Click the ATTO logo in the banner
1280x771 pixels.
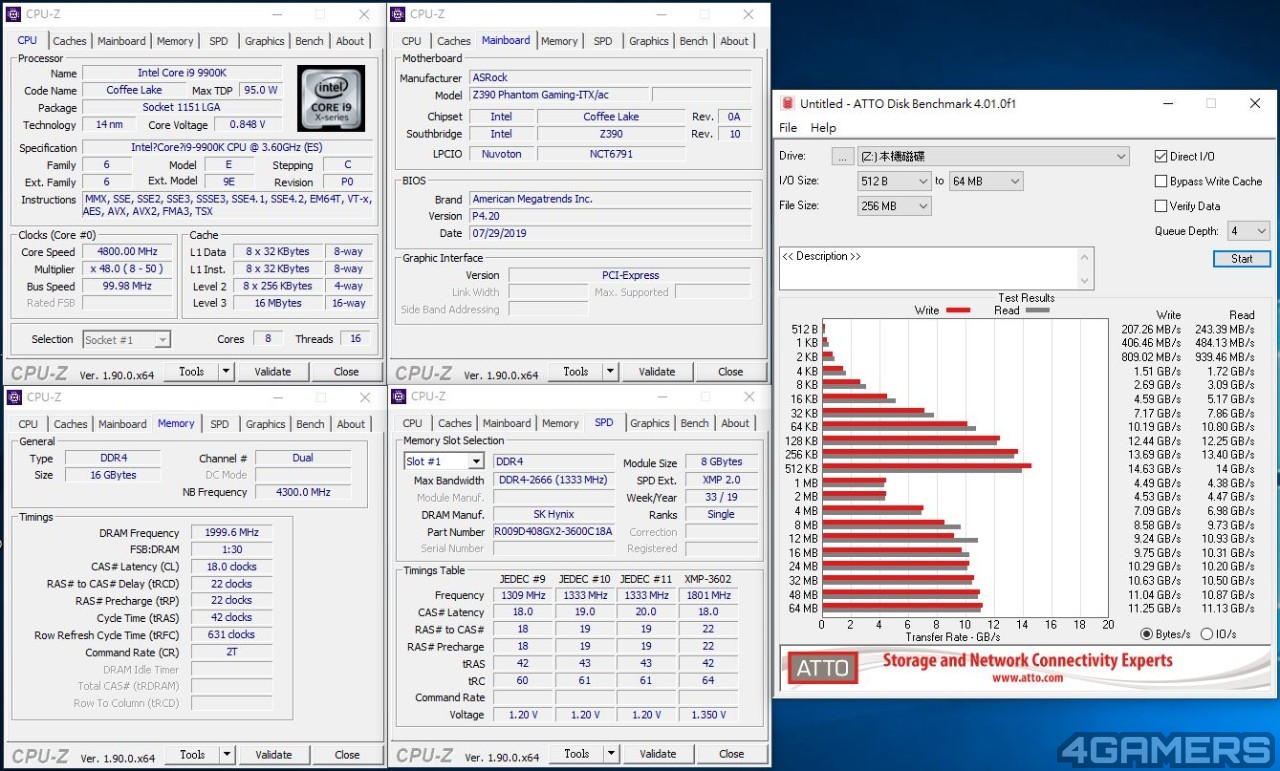click(822, 668)
